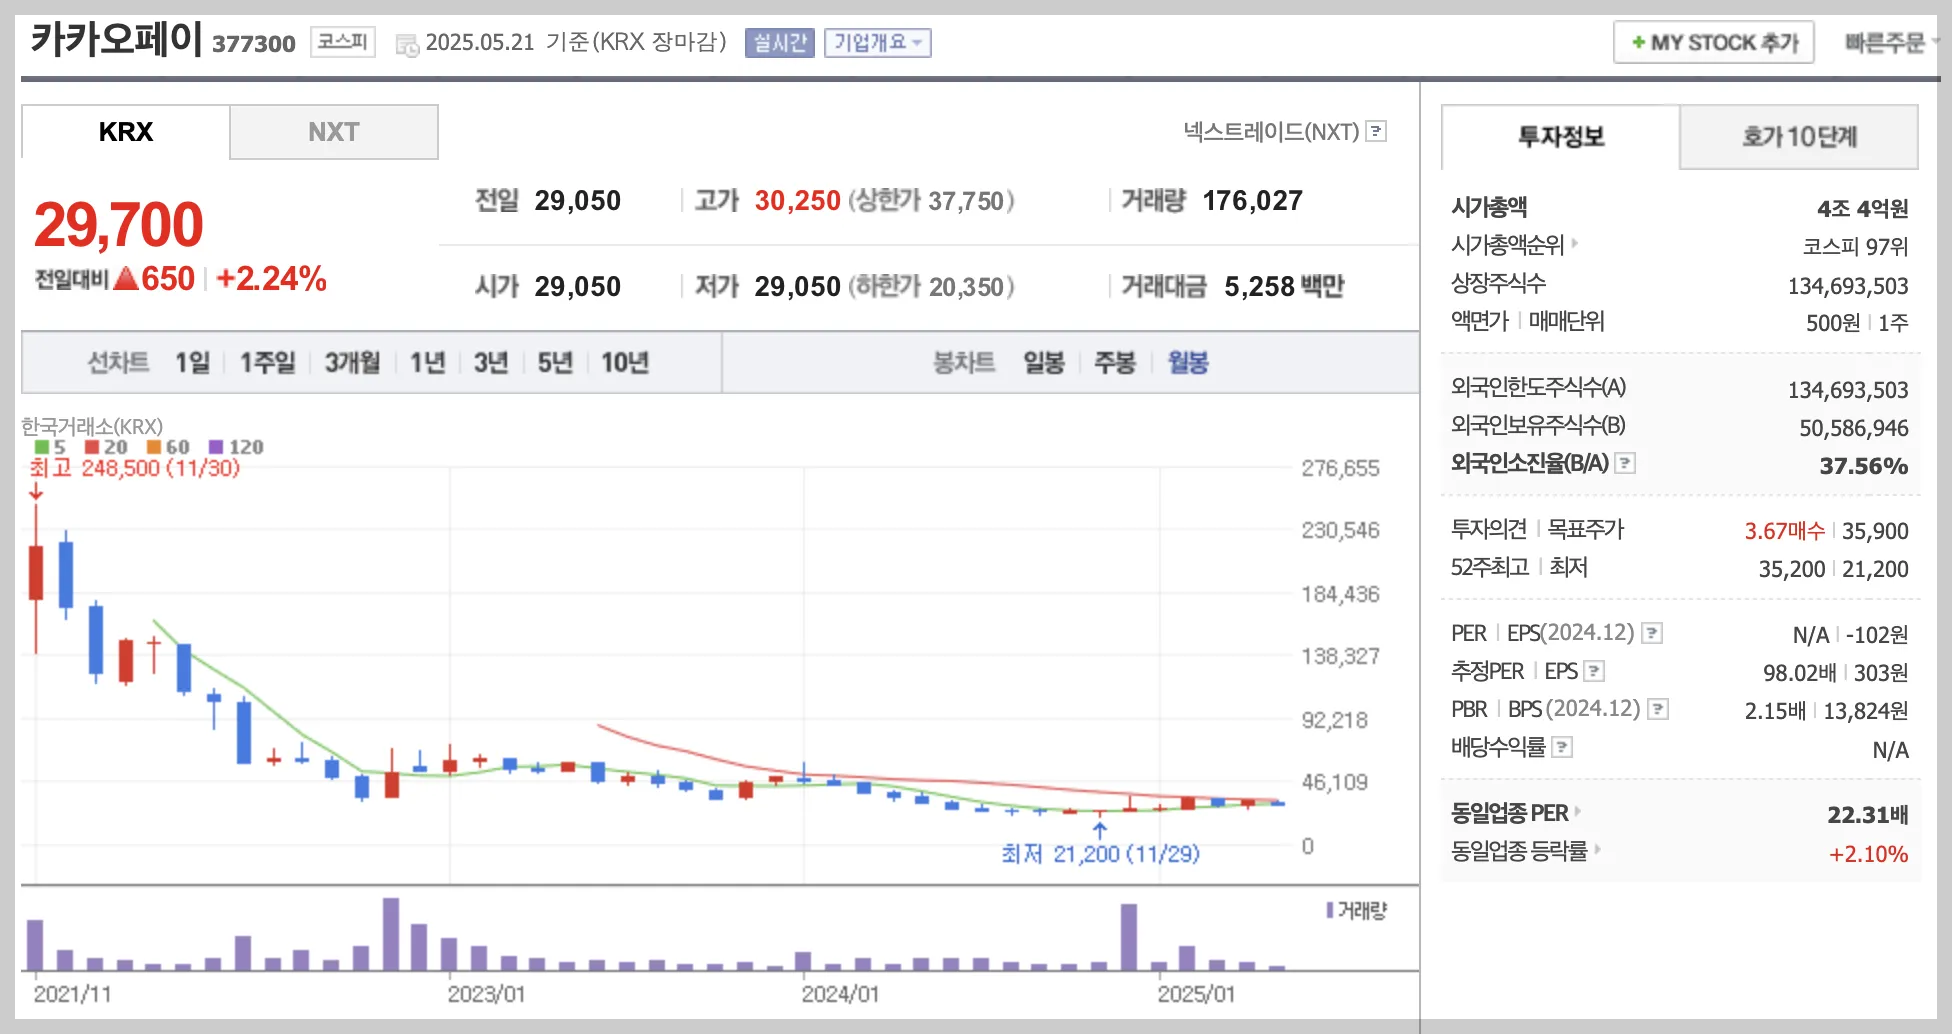
Task: Click the 카카오페이 stock name heading
Action: click(x=116, y=40)
